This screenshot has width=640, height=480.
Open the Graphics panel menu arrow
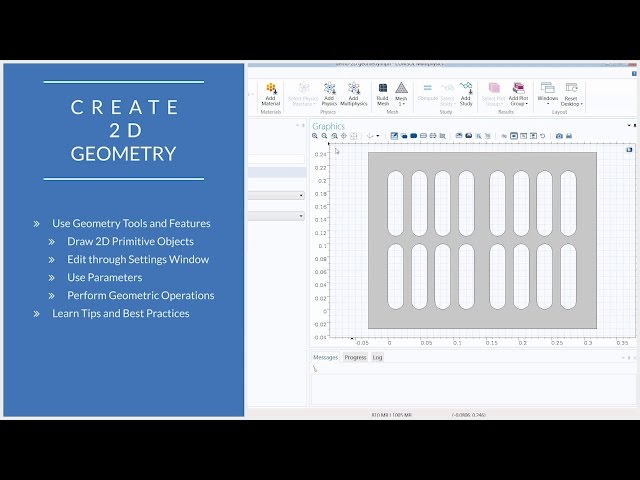coord(629,126)
